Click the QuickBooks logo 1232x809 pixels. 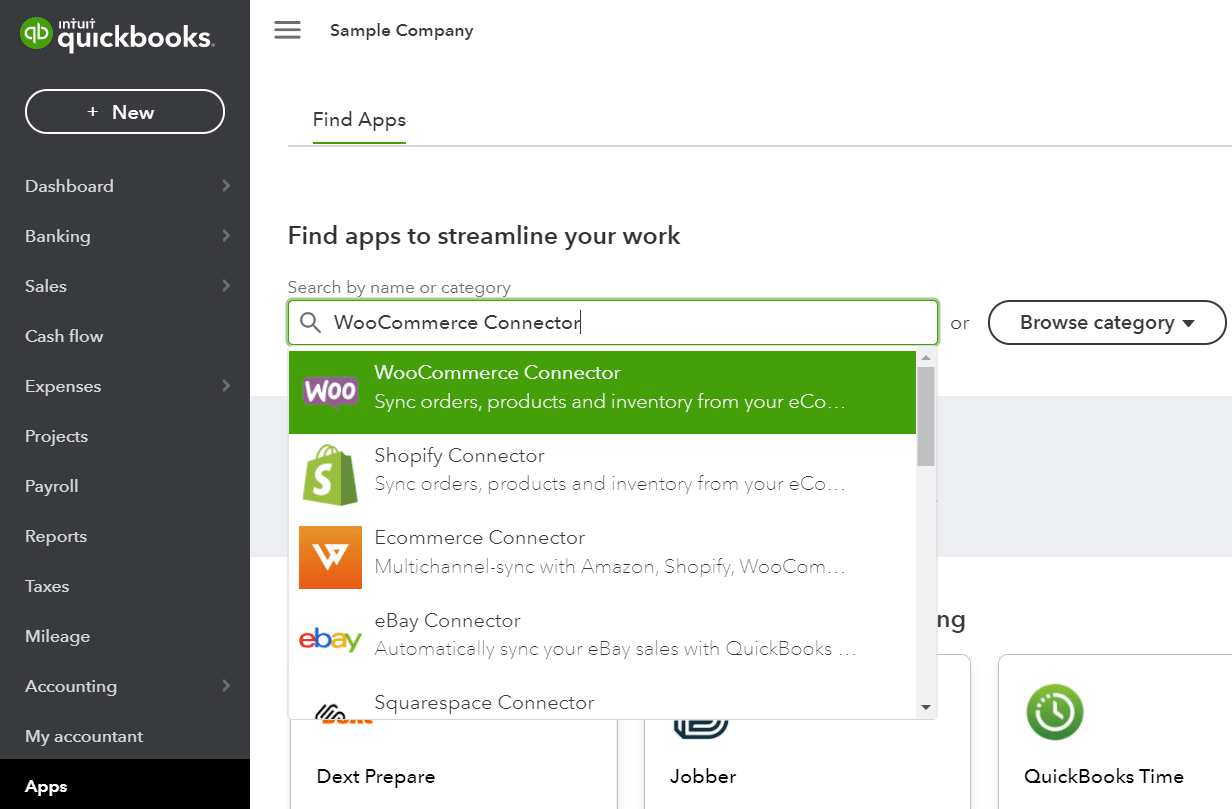coord(116,35)
